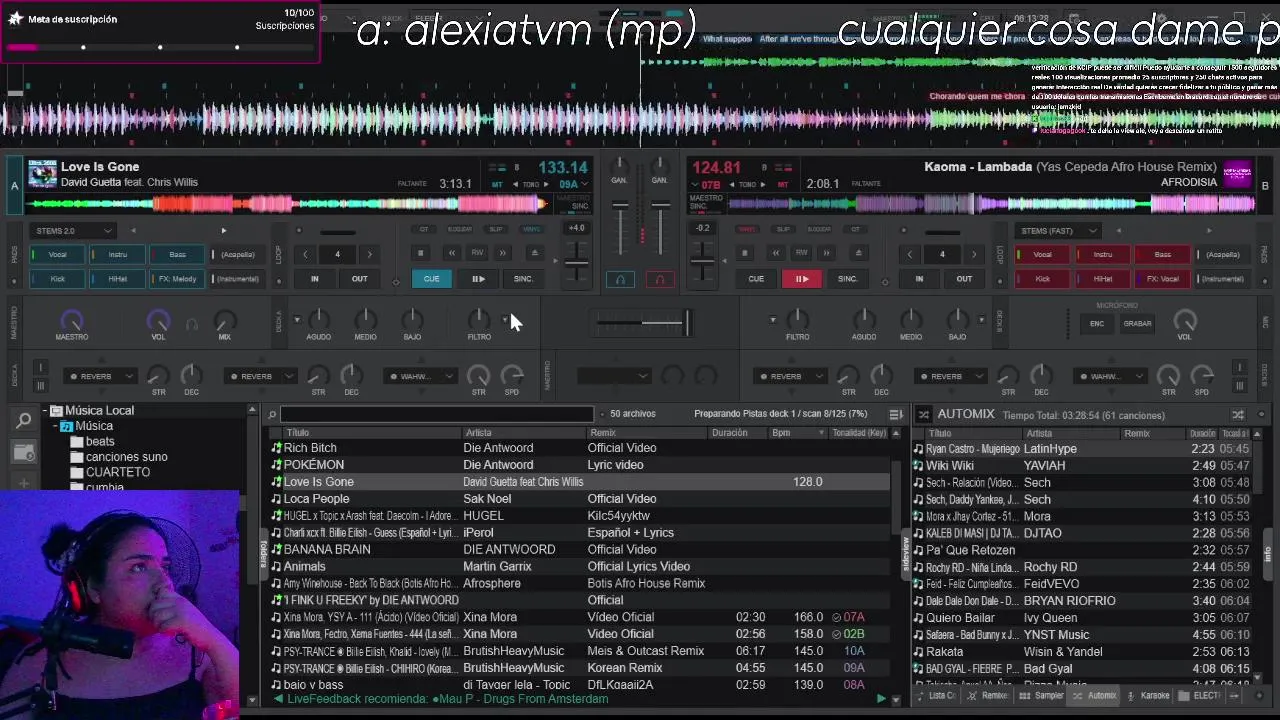The width and height of the screenshot is (1280, 720).
Task: Switch to the Sampler tab
Action: tap(1042, 696)
